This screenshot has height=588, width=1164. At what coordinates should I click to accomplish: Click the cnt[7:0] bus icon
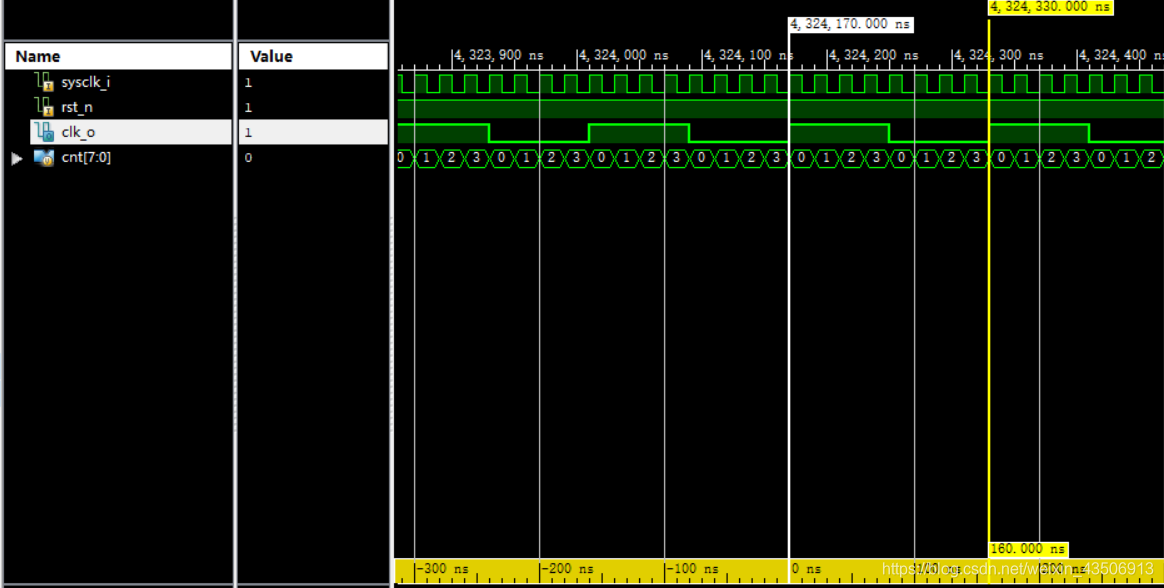pos(43,157)
